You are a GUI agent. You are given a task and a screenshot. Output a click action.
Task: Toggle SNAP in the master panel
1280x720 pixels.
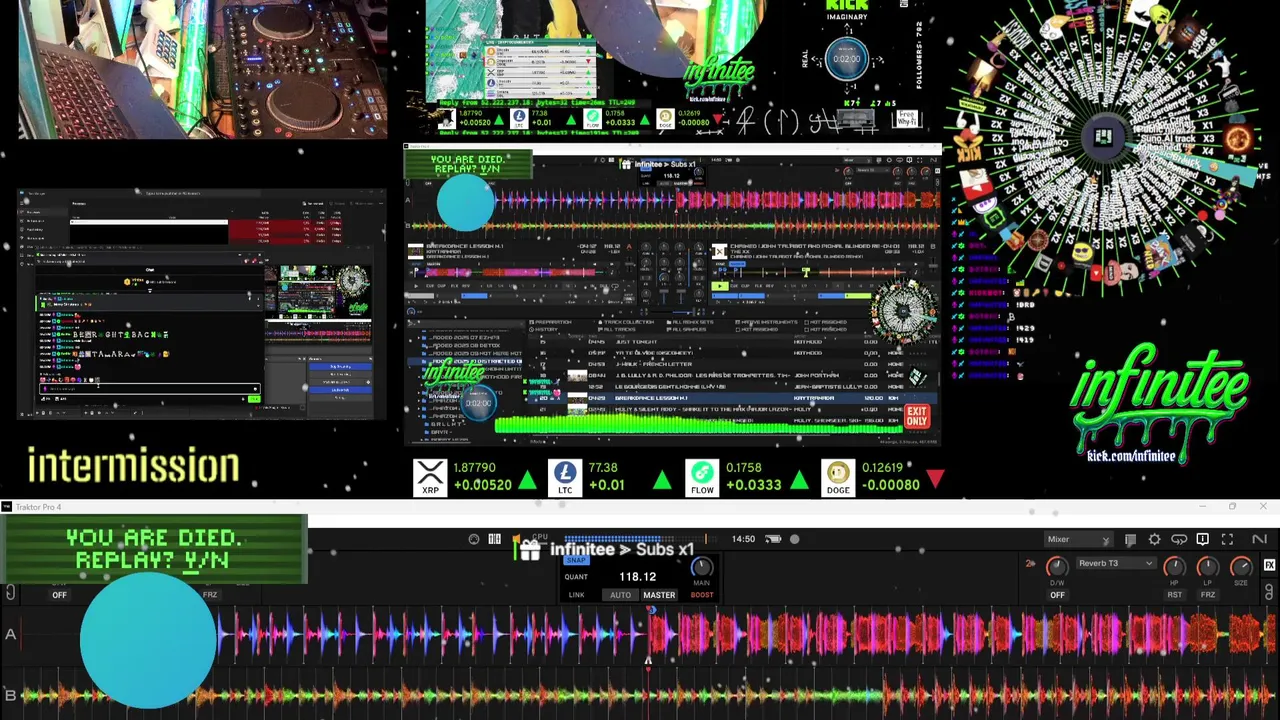(x=576, y=561)
